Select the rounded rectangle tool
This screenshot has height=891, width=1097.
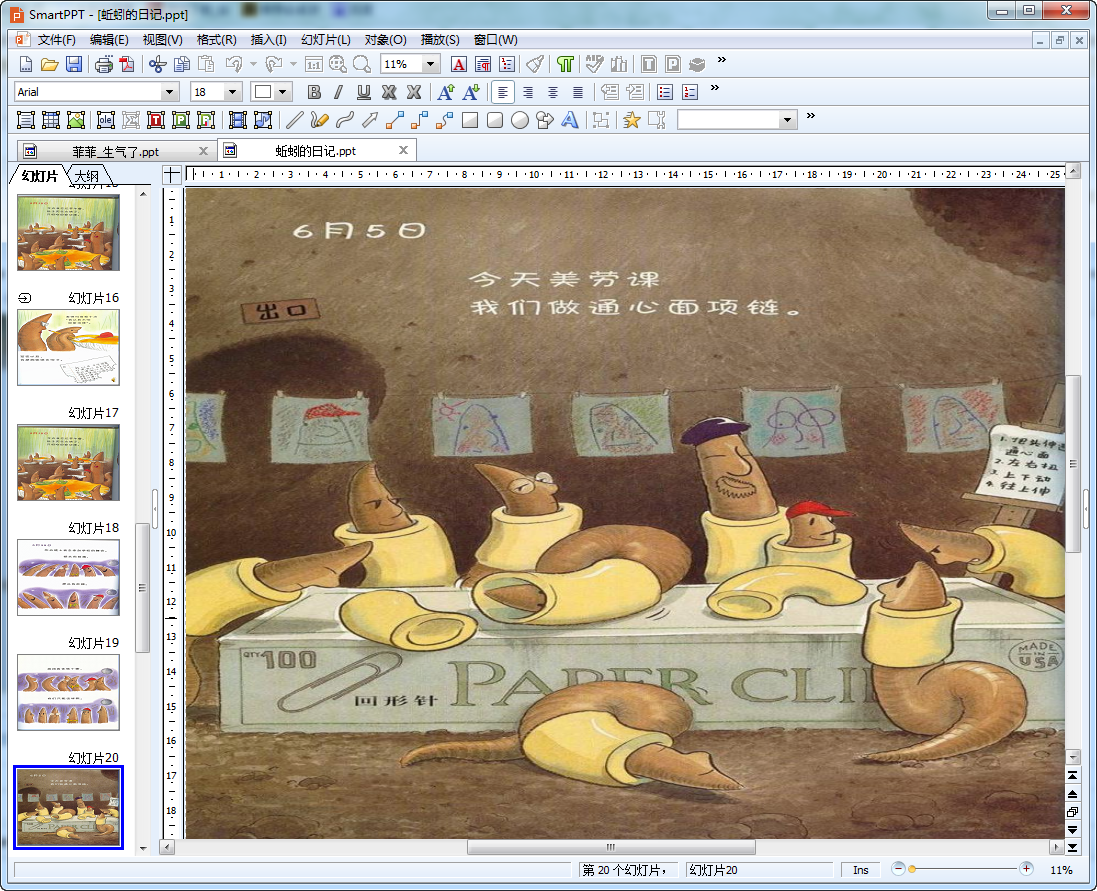tap(495, 120)
